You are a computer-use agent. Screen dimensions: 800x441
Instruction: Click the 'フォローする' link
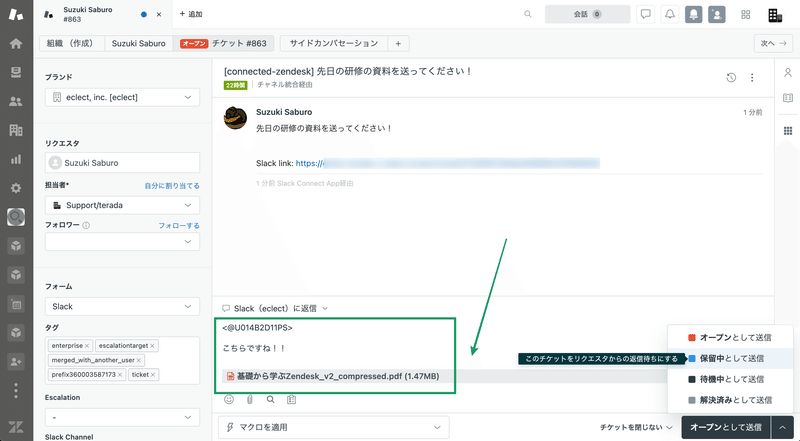pos(179,226)
